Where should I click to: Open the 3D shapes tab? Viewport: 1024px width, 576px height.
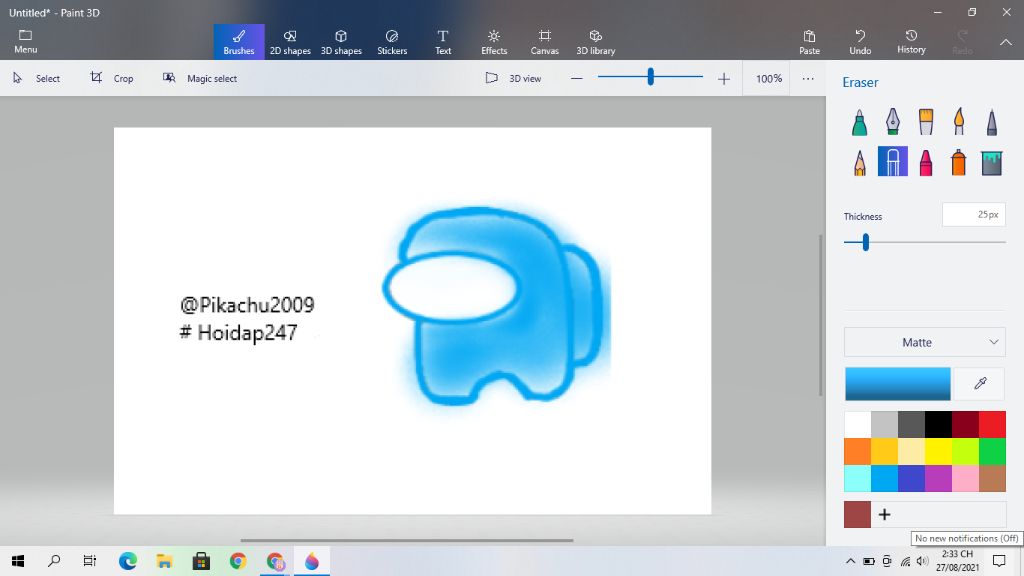pos(341,42)
